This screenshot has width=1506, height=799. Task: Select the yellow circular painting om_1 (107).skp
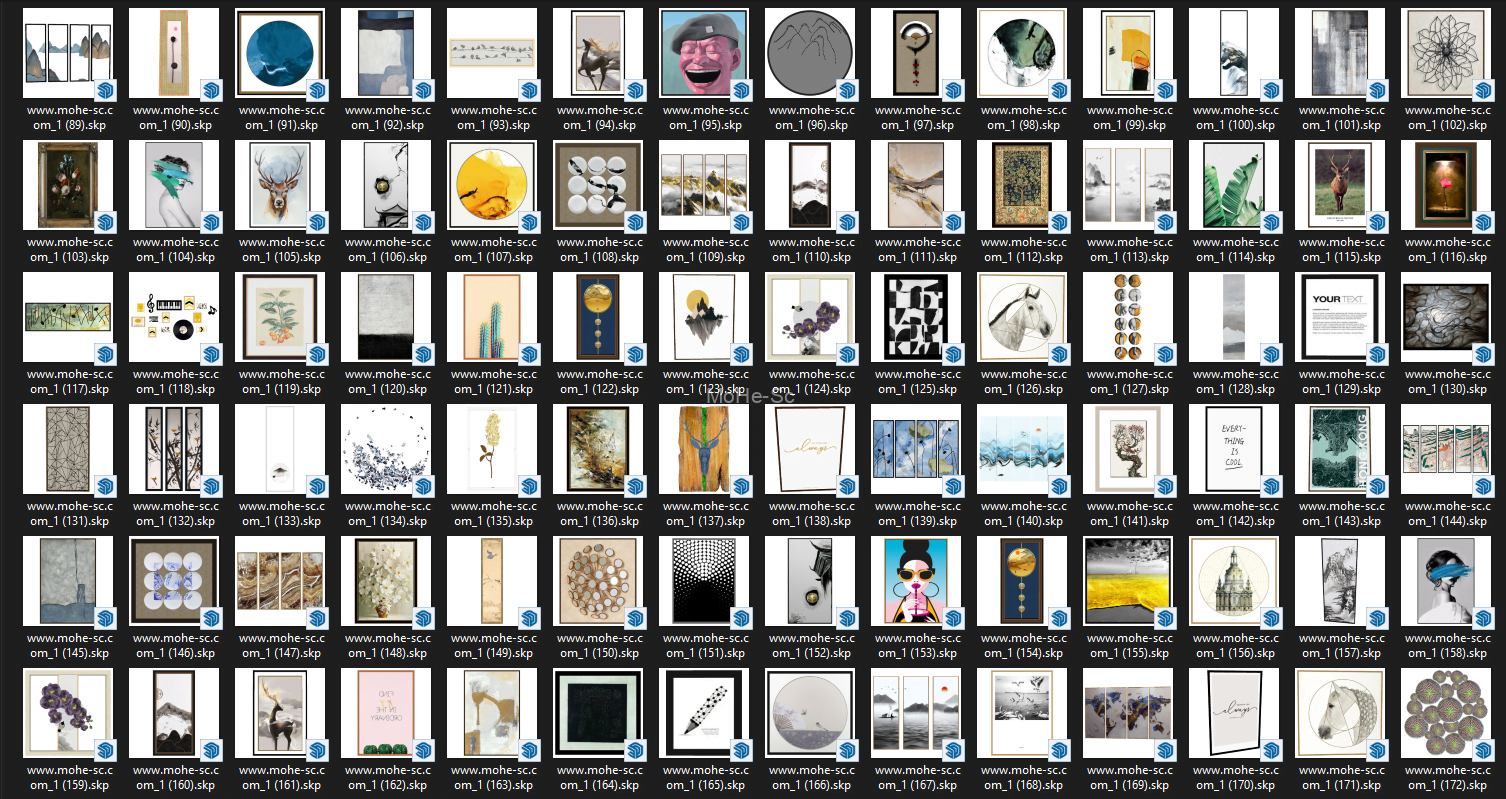click(x=492, y=185)
